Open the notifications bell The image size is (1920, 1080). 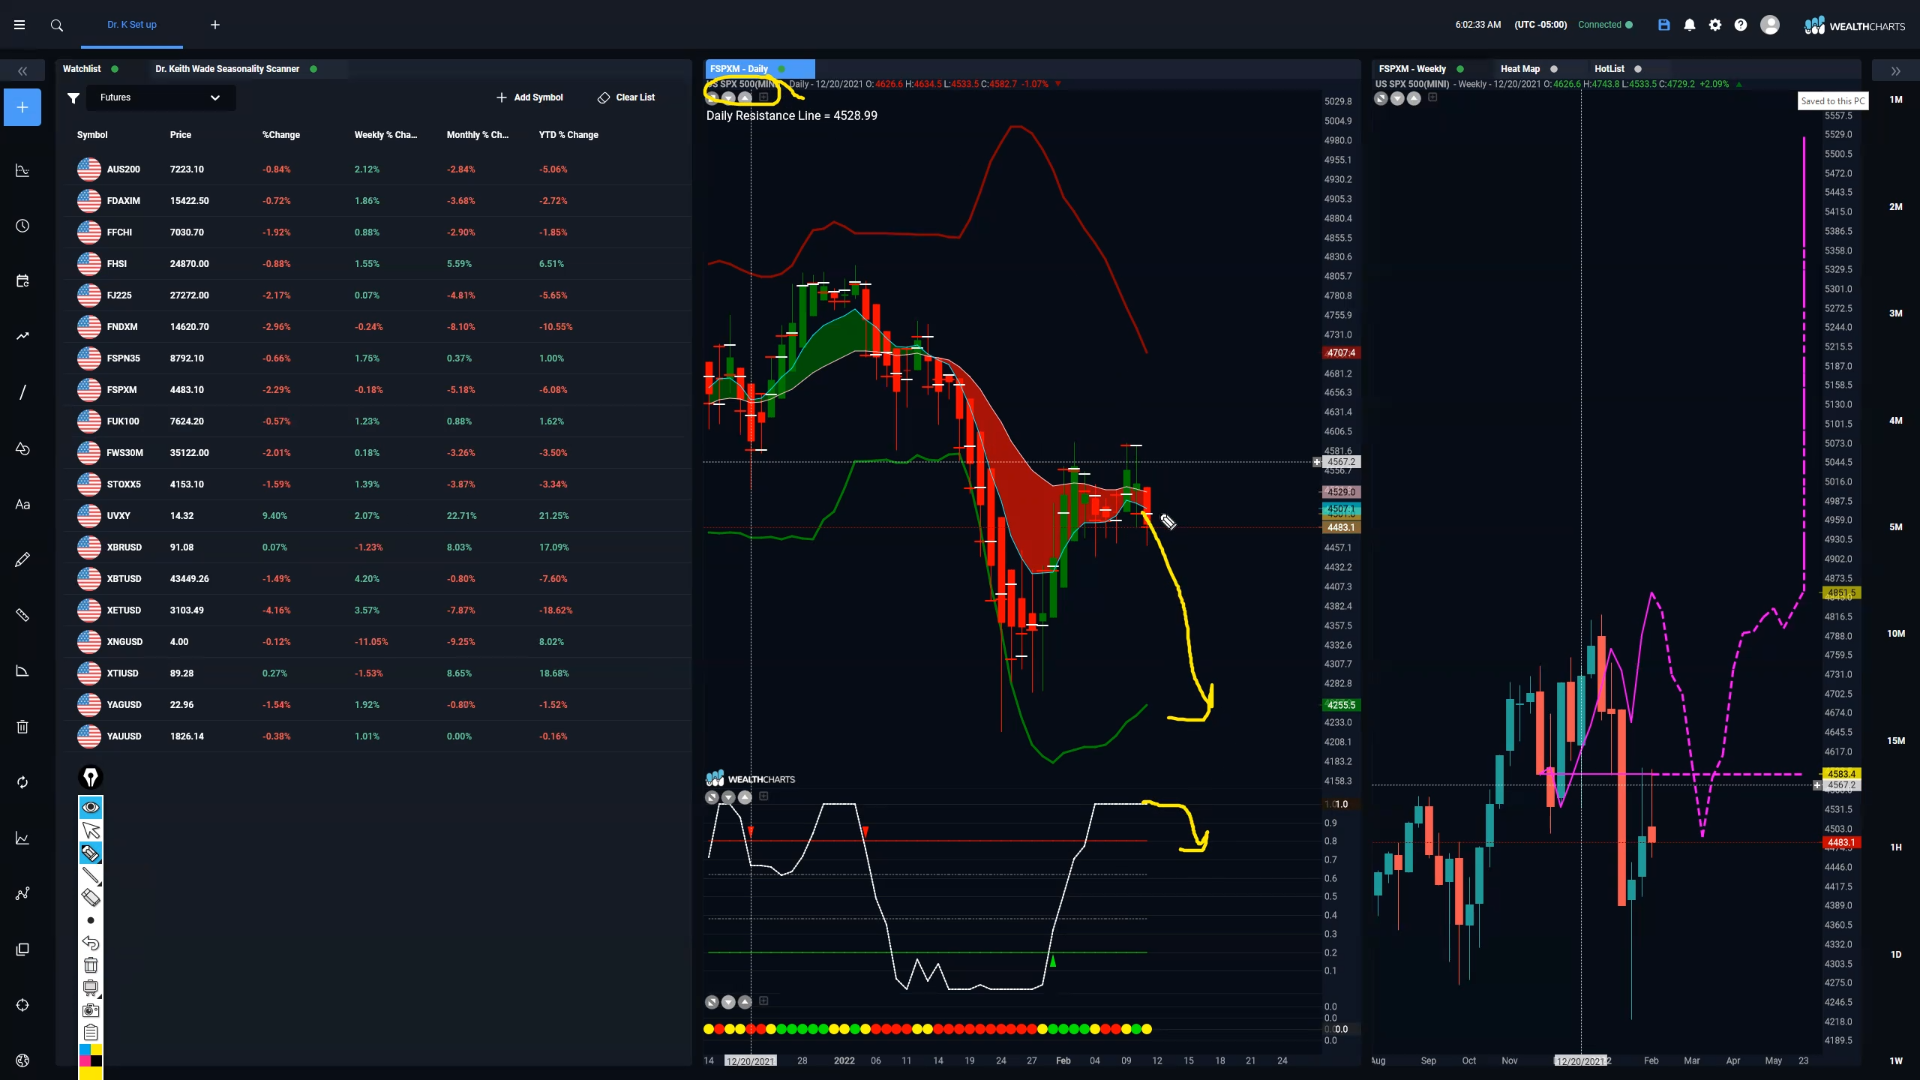click(1690, 25)
